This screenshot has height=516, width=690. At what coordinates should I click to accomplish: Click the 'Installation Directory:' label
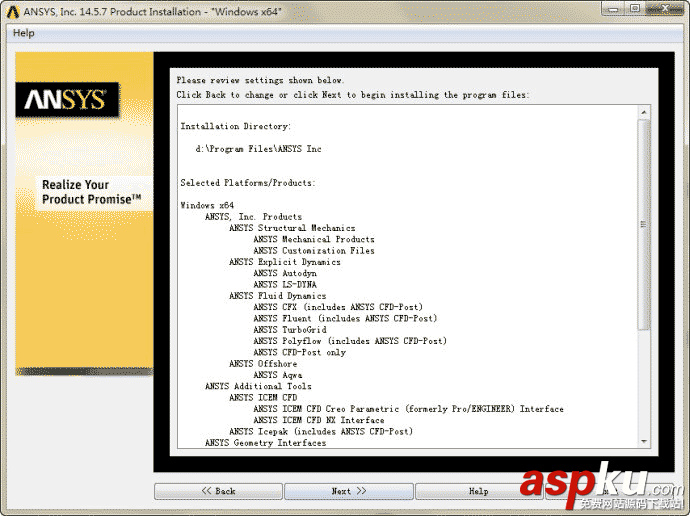click(x=235, y=126)
